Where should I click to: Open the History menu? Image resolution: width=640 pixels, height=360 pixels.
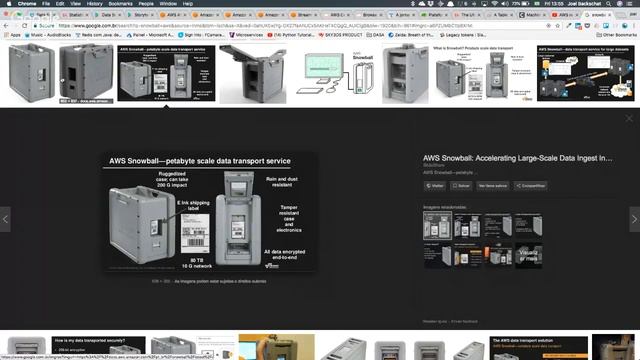tap(94, 4)
